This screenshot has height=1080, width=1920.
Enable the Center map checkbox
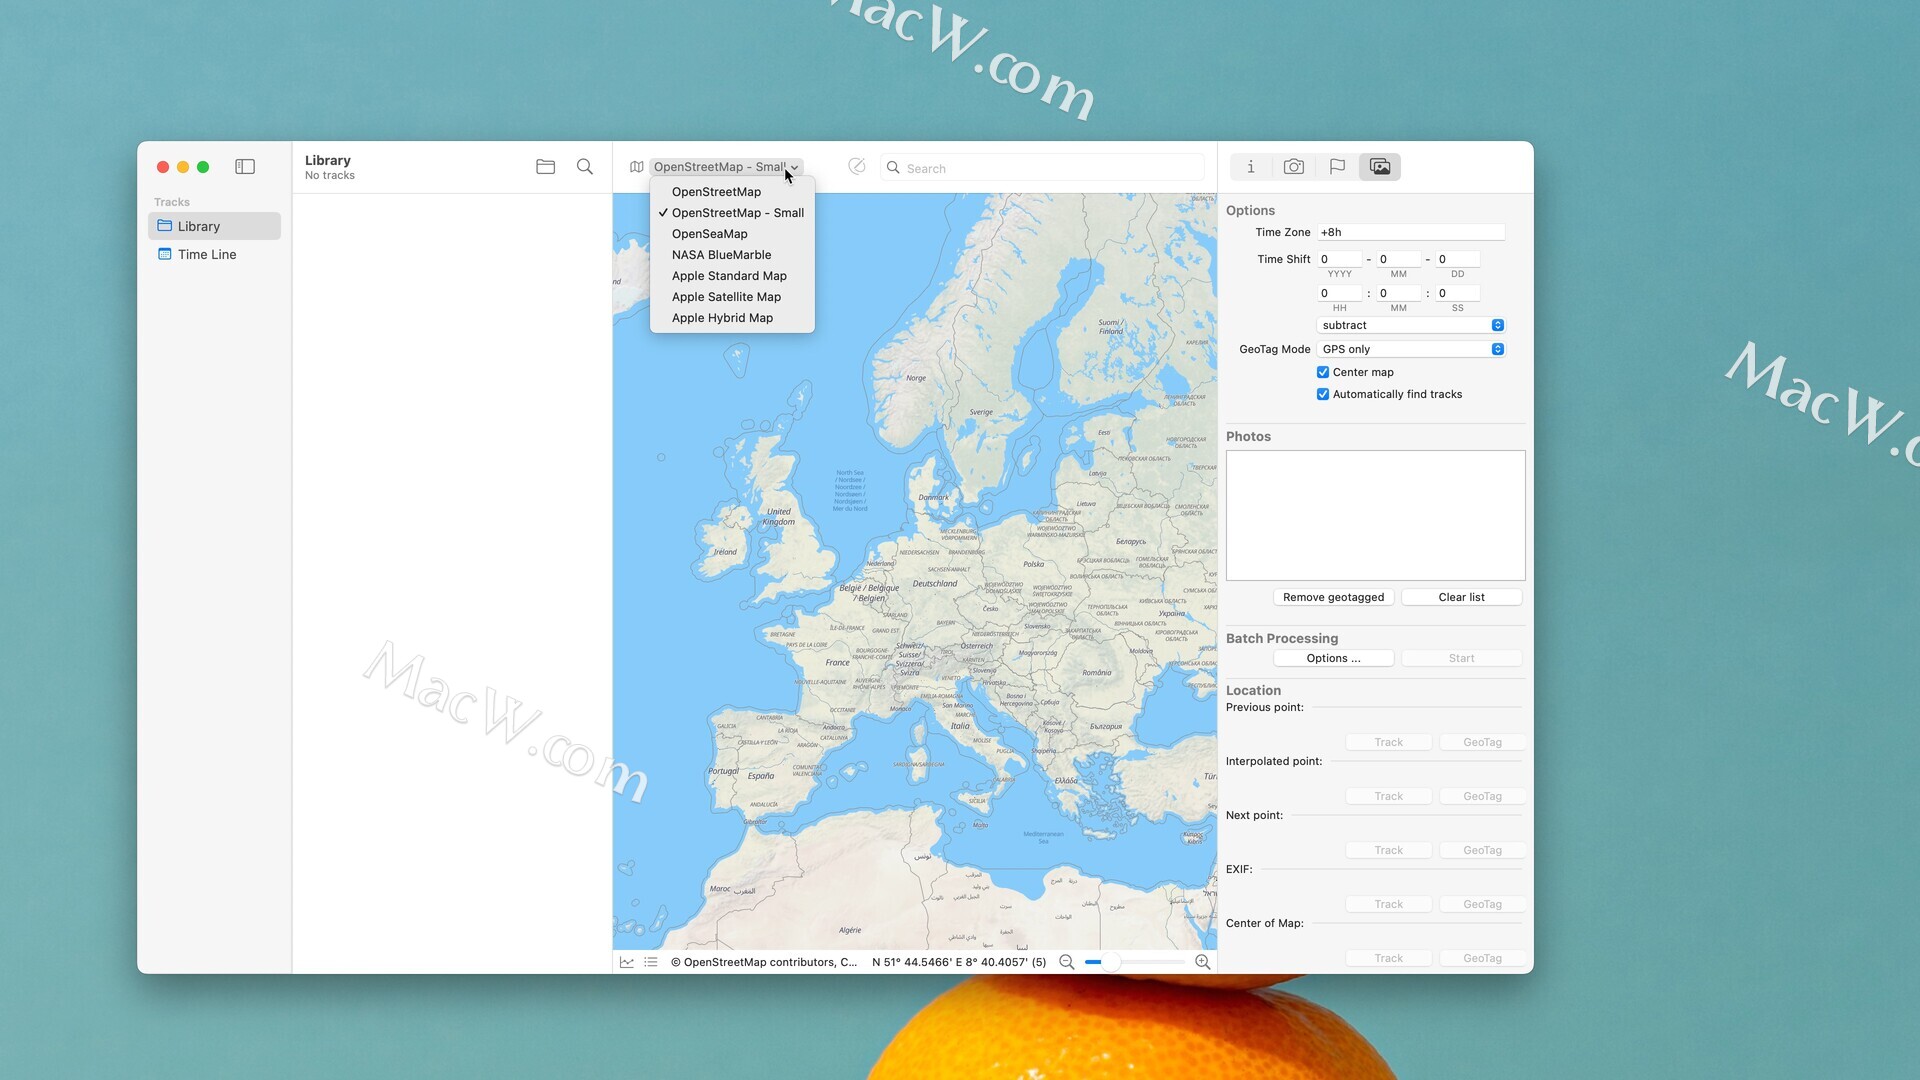point(1323,372)
